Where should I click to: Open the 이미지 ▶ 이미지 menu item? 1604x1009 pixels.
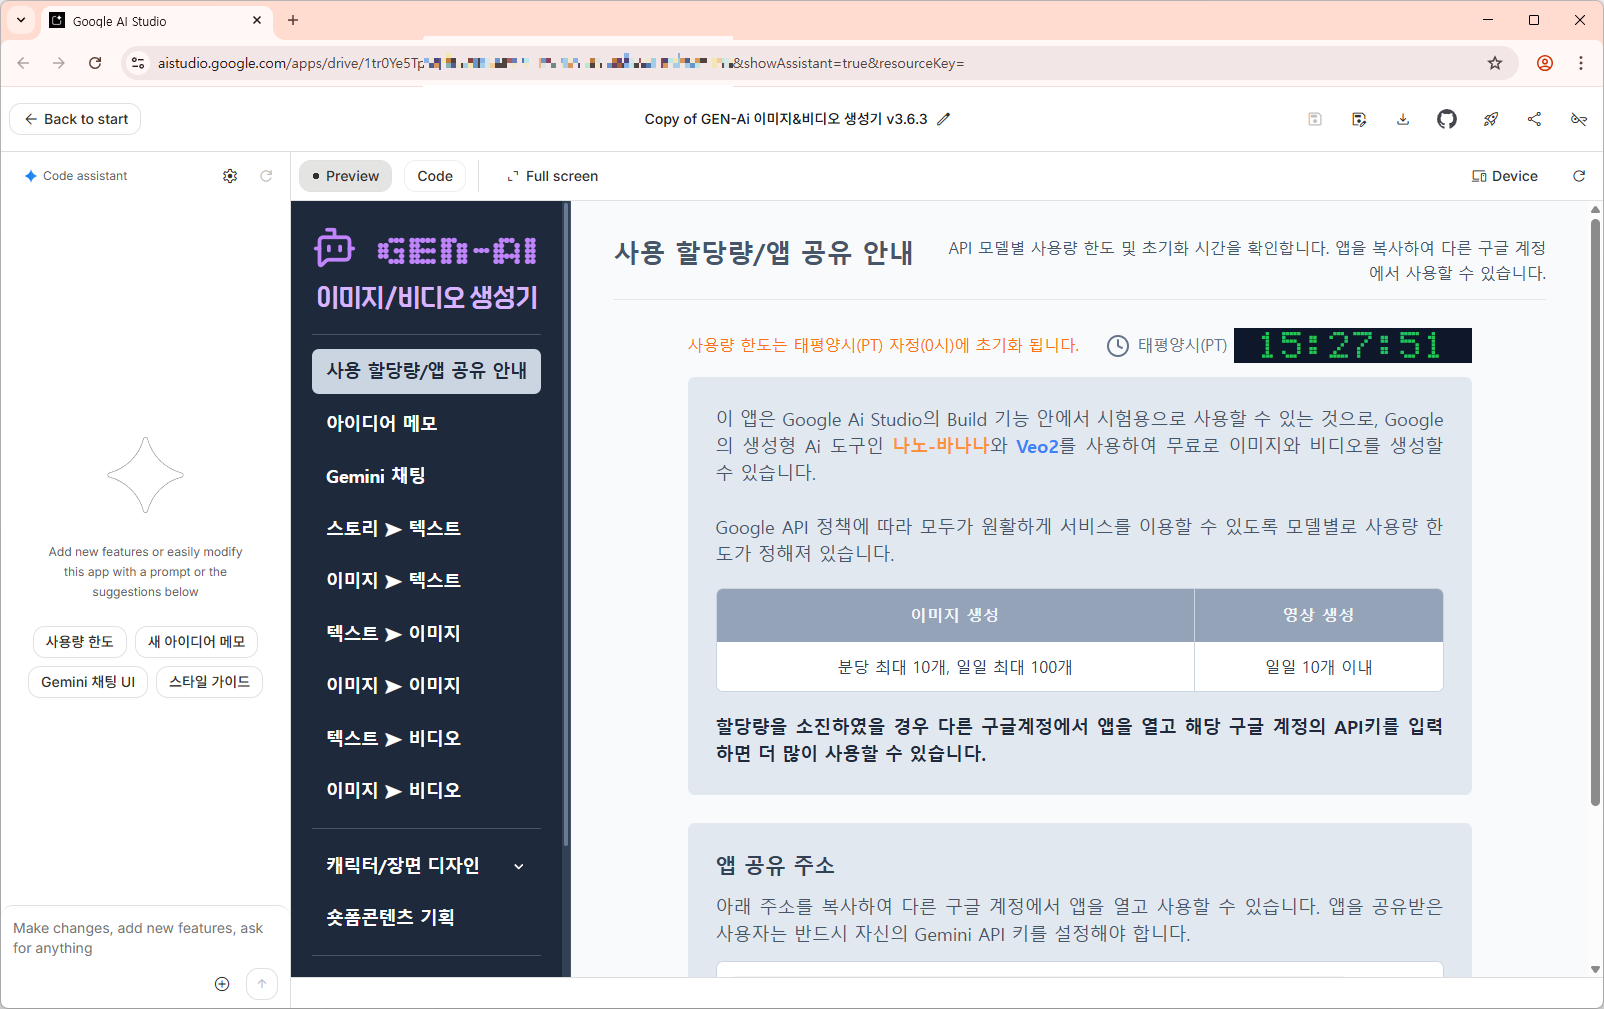coord(426,685)
